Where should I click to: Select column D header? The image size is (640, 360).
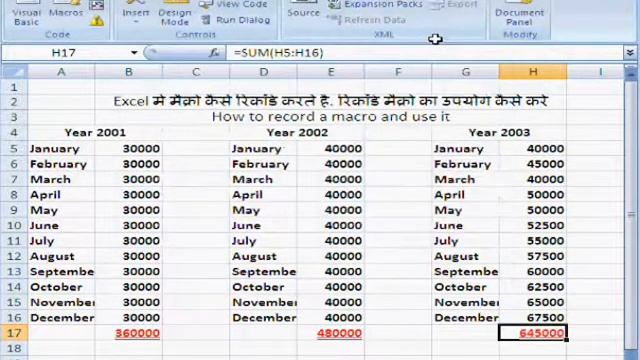click(263, 72)
